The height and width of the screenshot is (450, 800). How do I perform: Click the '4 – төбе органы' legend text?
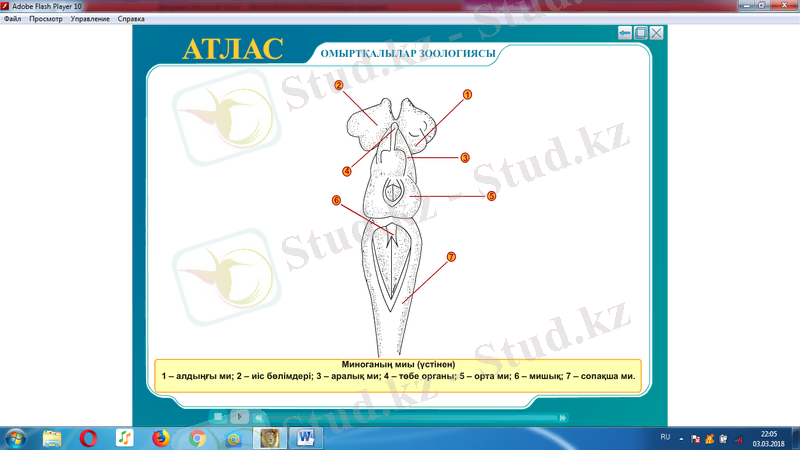pyautogui.click(x=420, y=376)
